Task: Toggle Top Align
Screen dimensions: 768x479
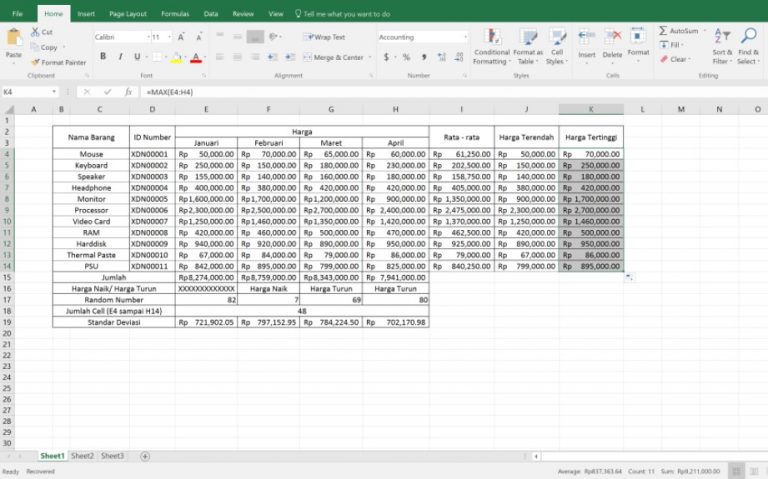Action: pyautogui.click(x=220, y=37)
